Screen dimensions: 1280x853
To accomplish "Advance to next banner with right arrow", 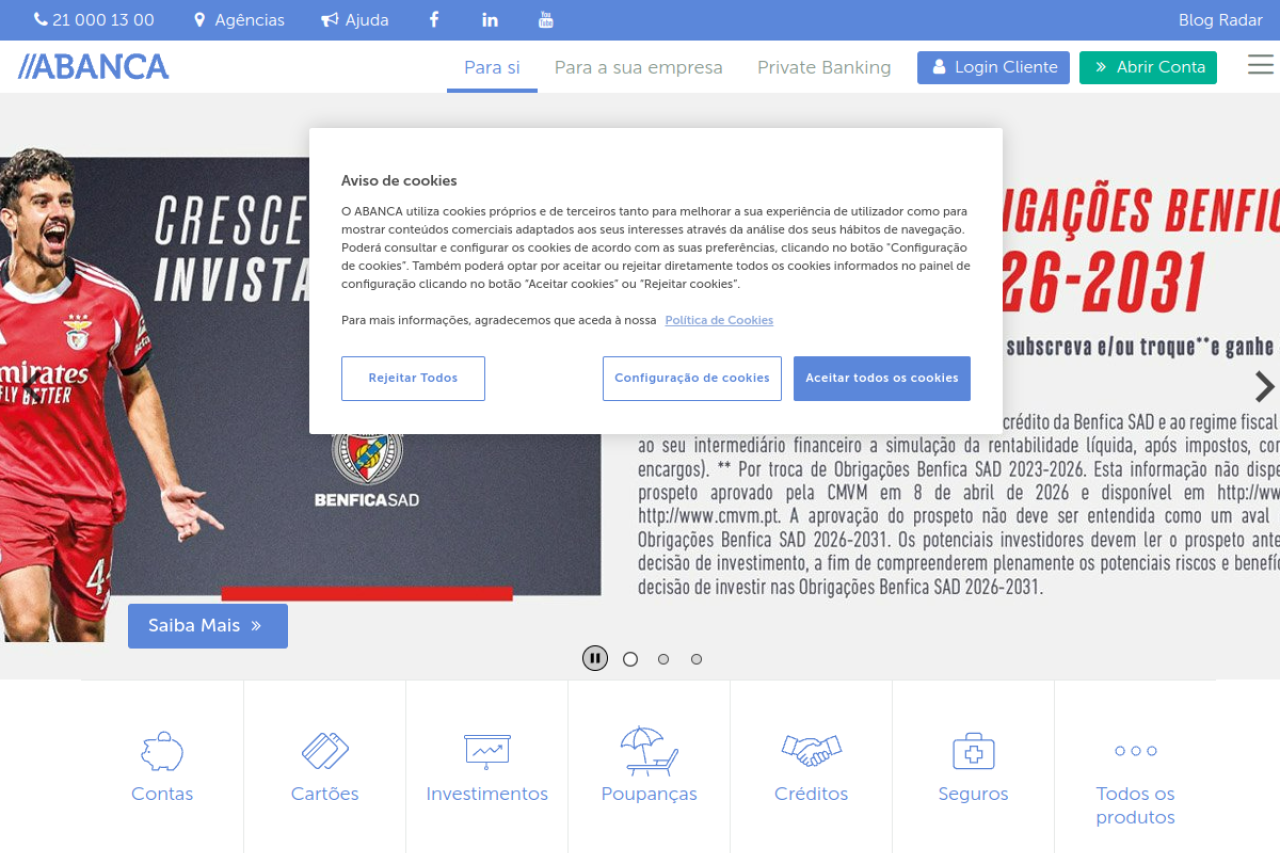I will coord(1264,386).
